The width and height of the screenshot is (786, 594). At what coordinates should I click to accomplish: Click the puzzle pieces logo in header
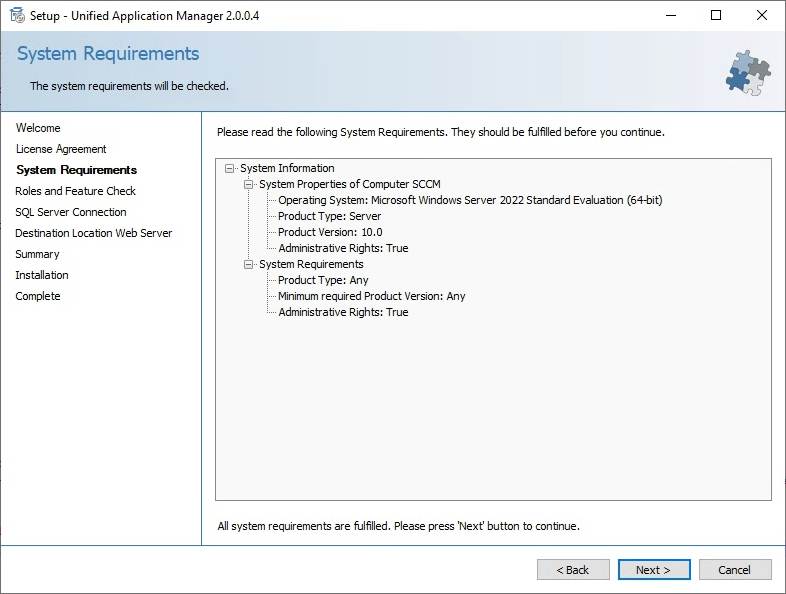click(748, 73)
